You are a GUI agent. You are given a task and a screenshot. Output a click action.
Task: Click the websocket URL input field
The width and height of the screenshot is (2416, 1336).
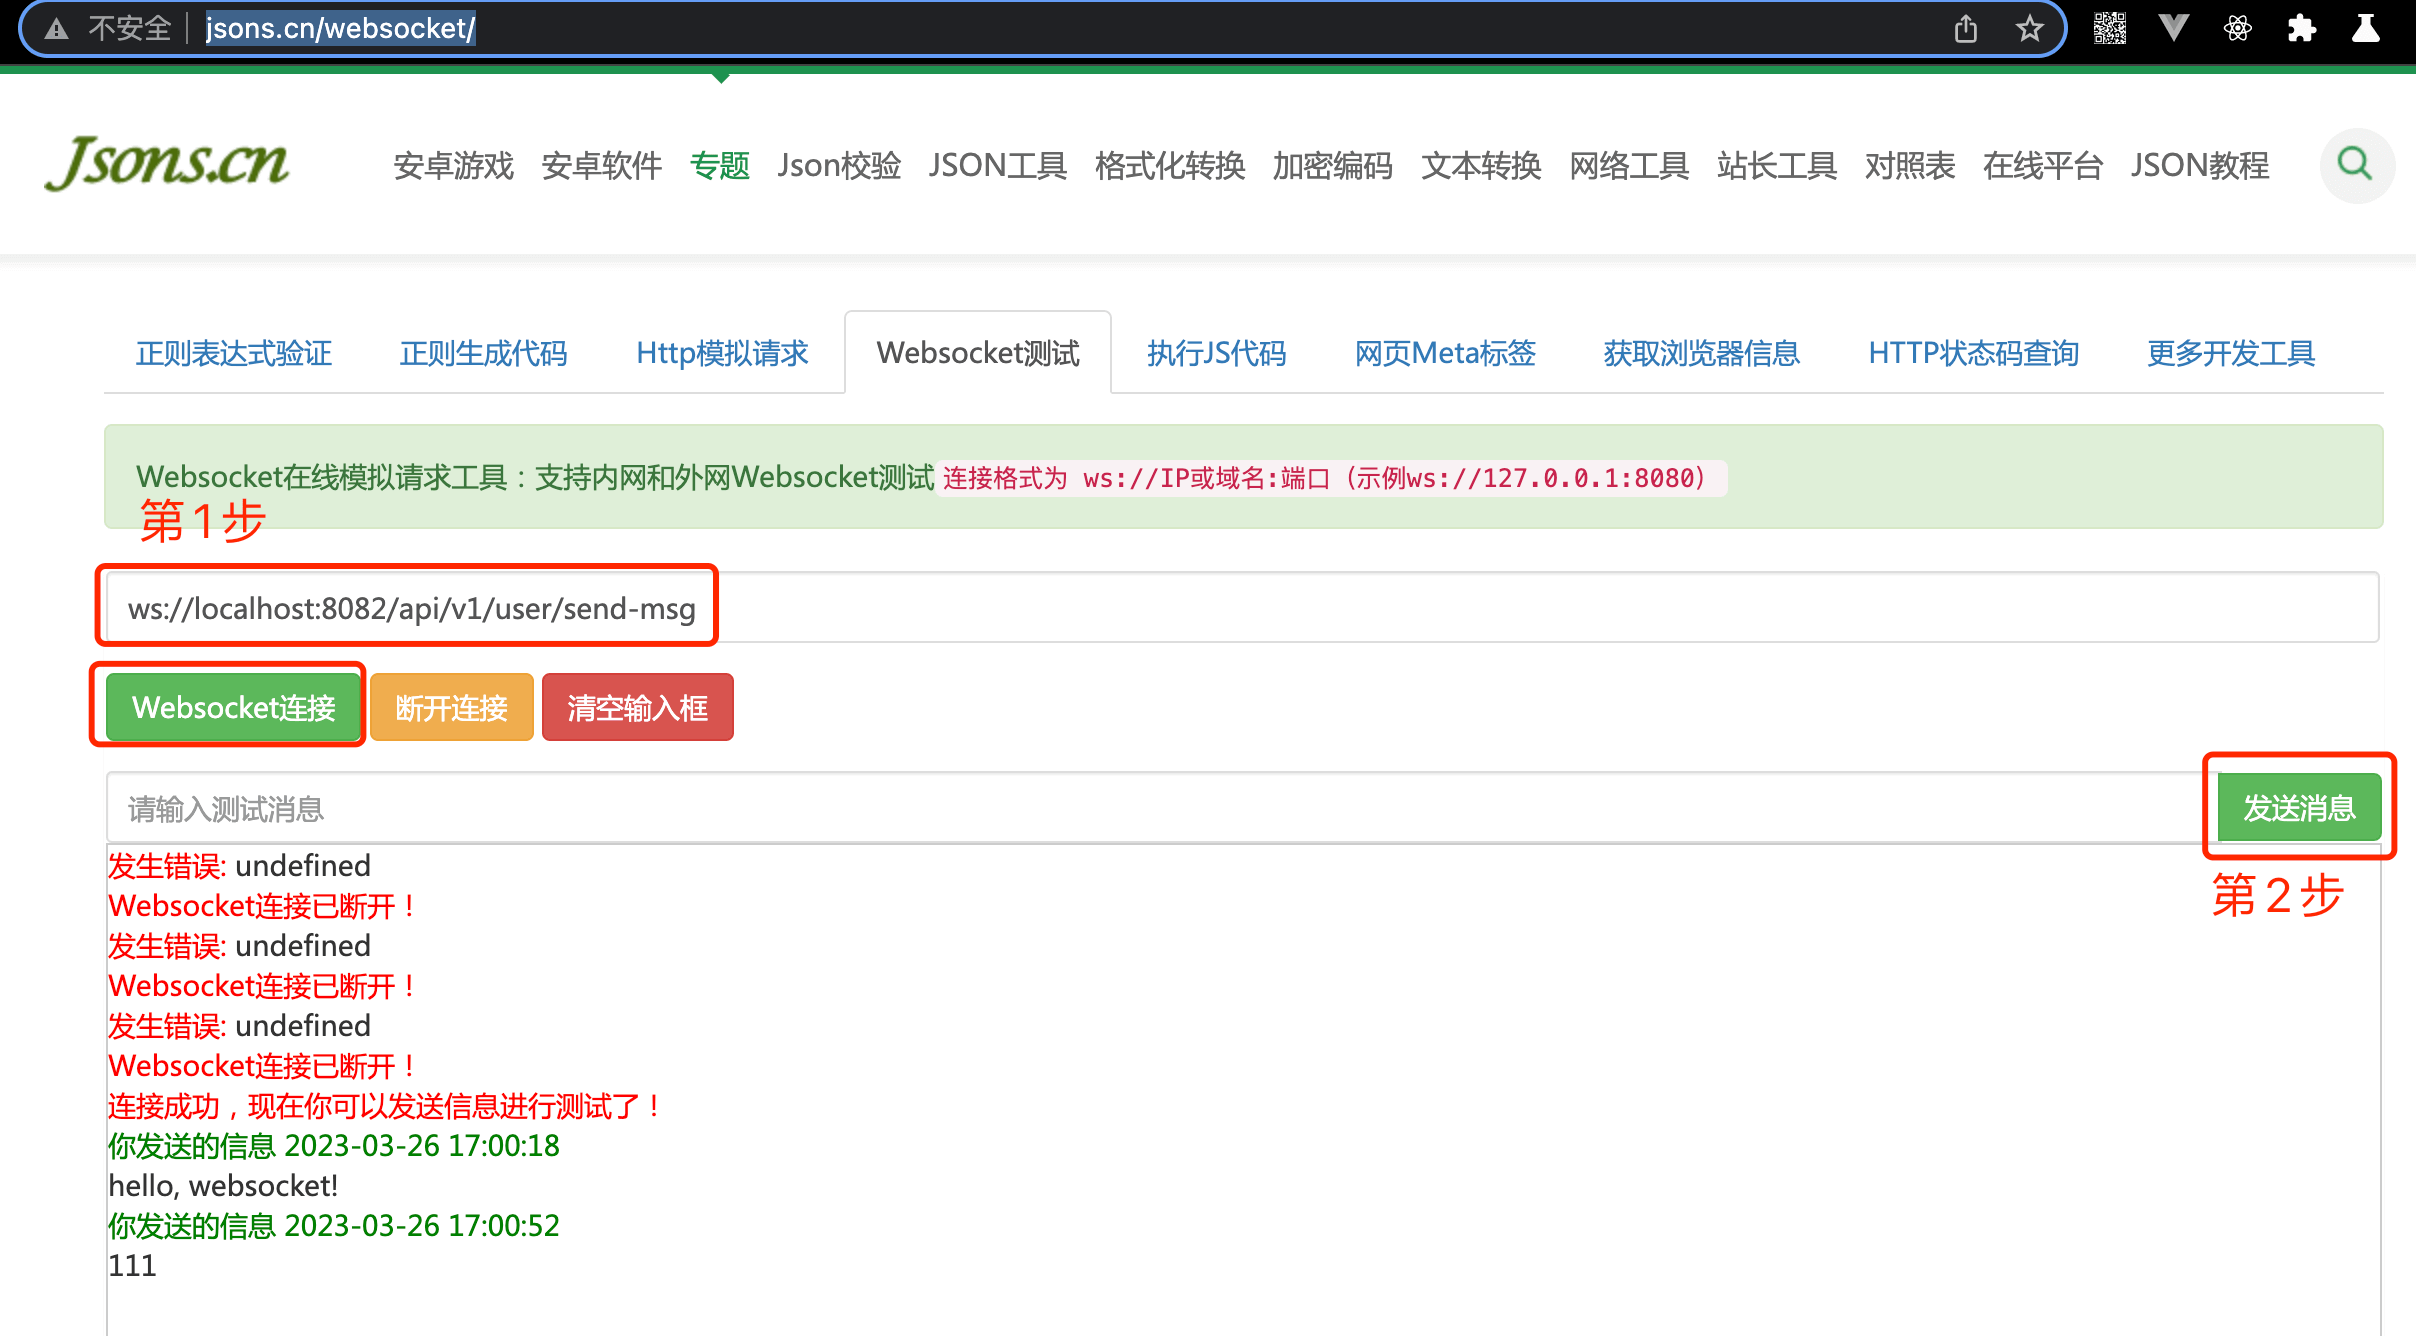(x=1242, y=608)
